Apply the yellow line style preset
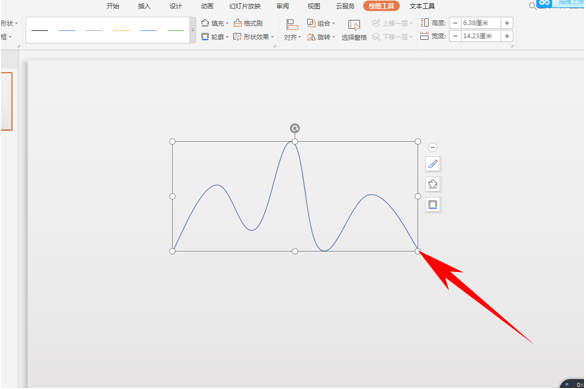Viewport: 586px width, 389px height. point(121,30)
